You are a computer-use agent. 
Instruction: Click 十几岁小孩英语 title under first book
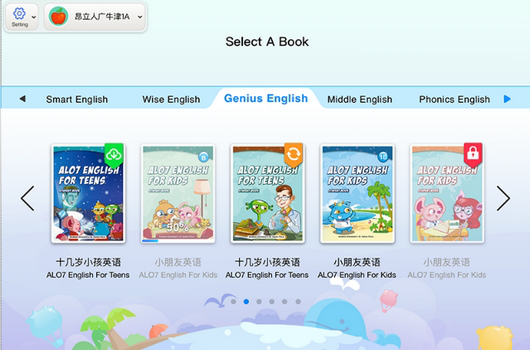(x=88, y=262)
